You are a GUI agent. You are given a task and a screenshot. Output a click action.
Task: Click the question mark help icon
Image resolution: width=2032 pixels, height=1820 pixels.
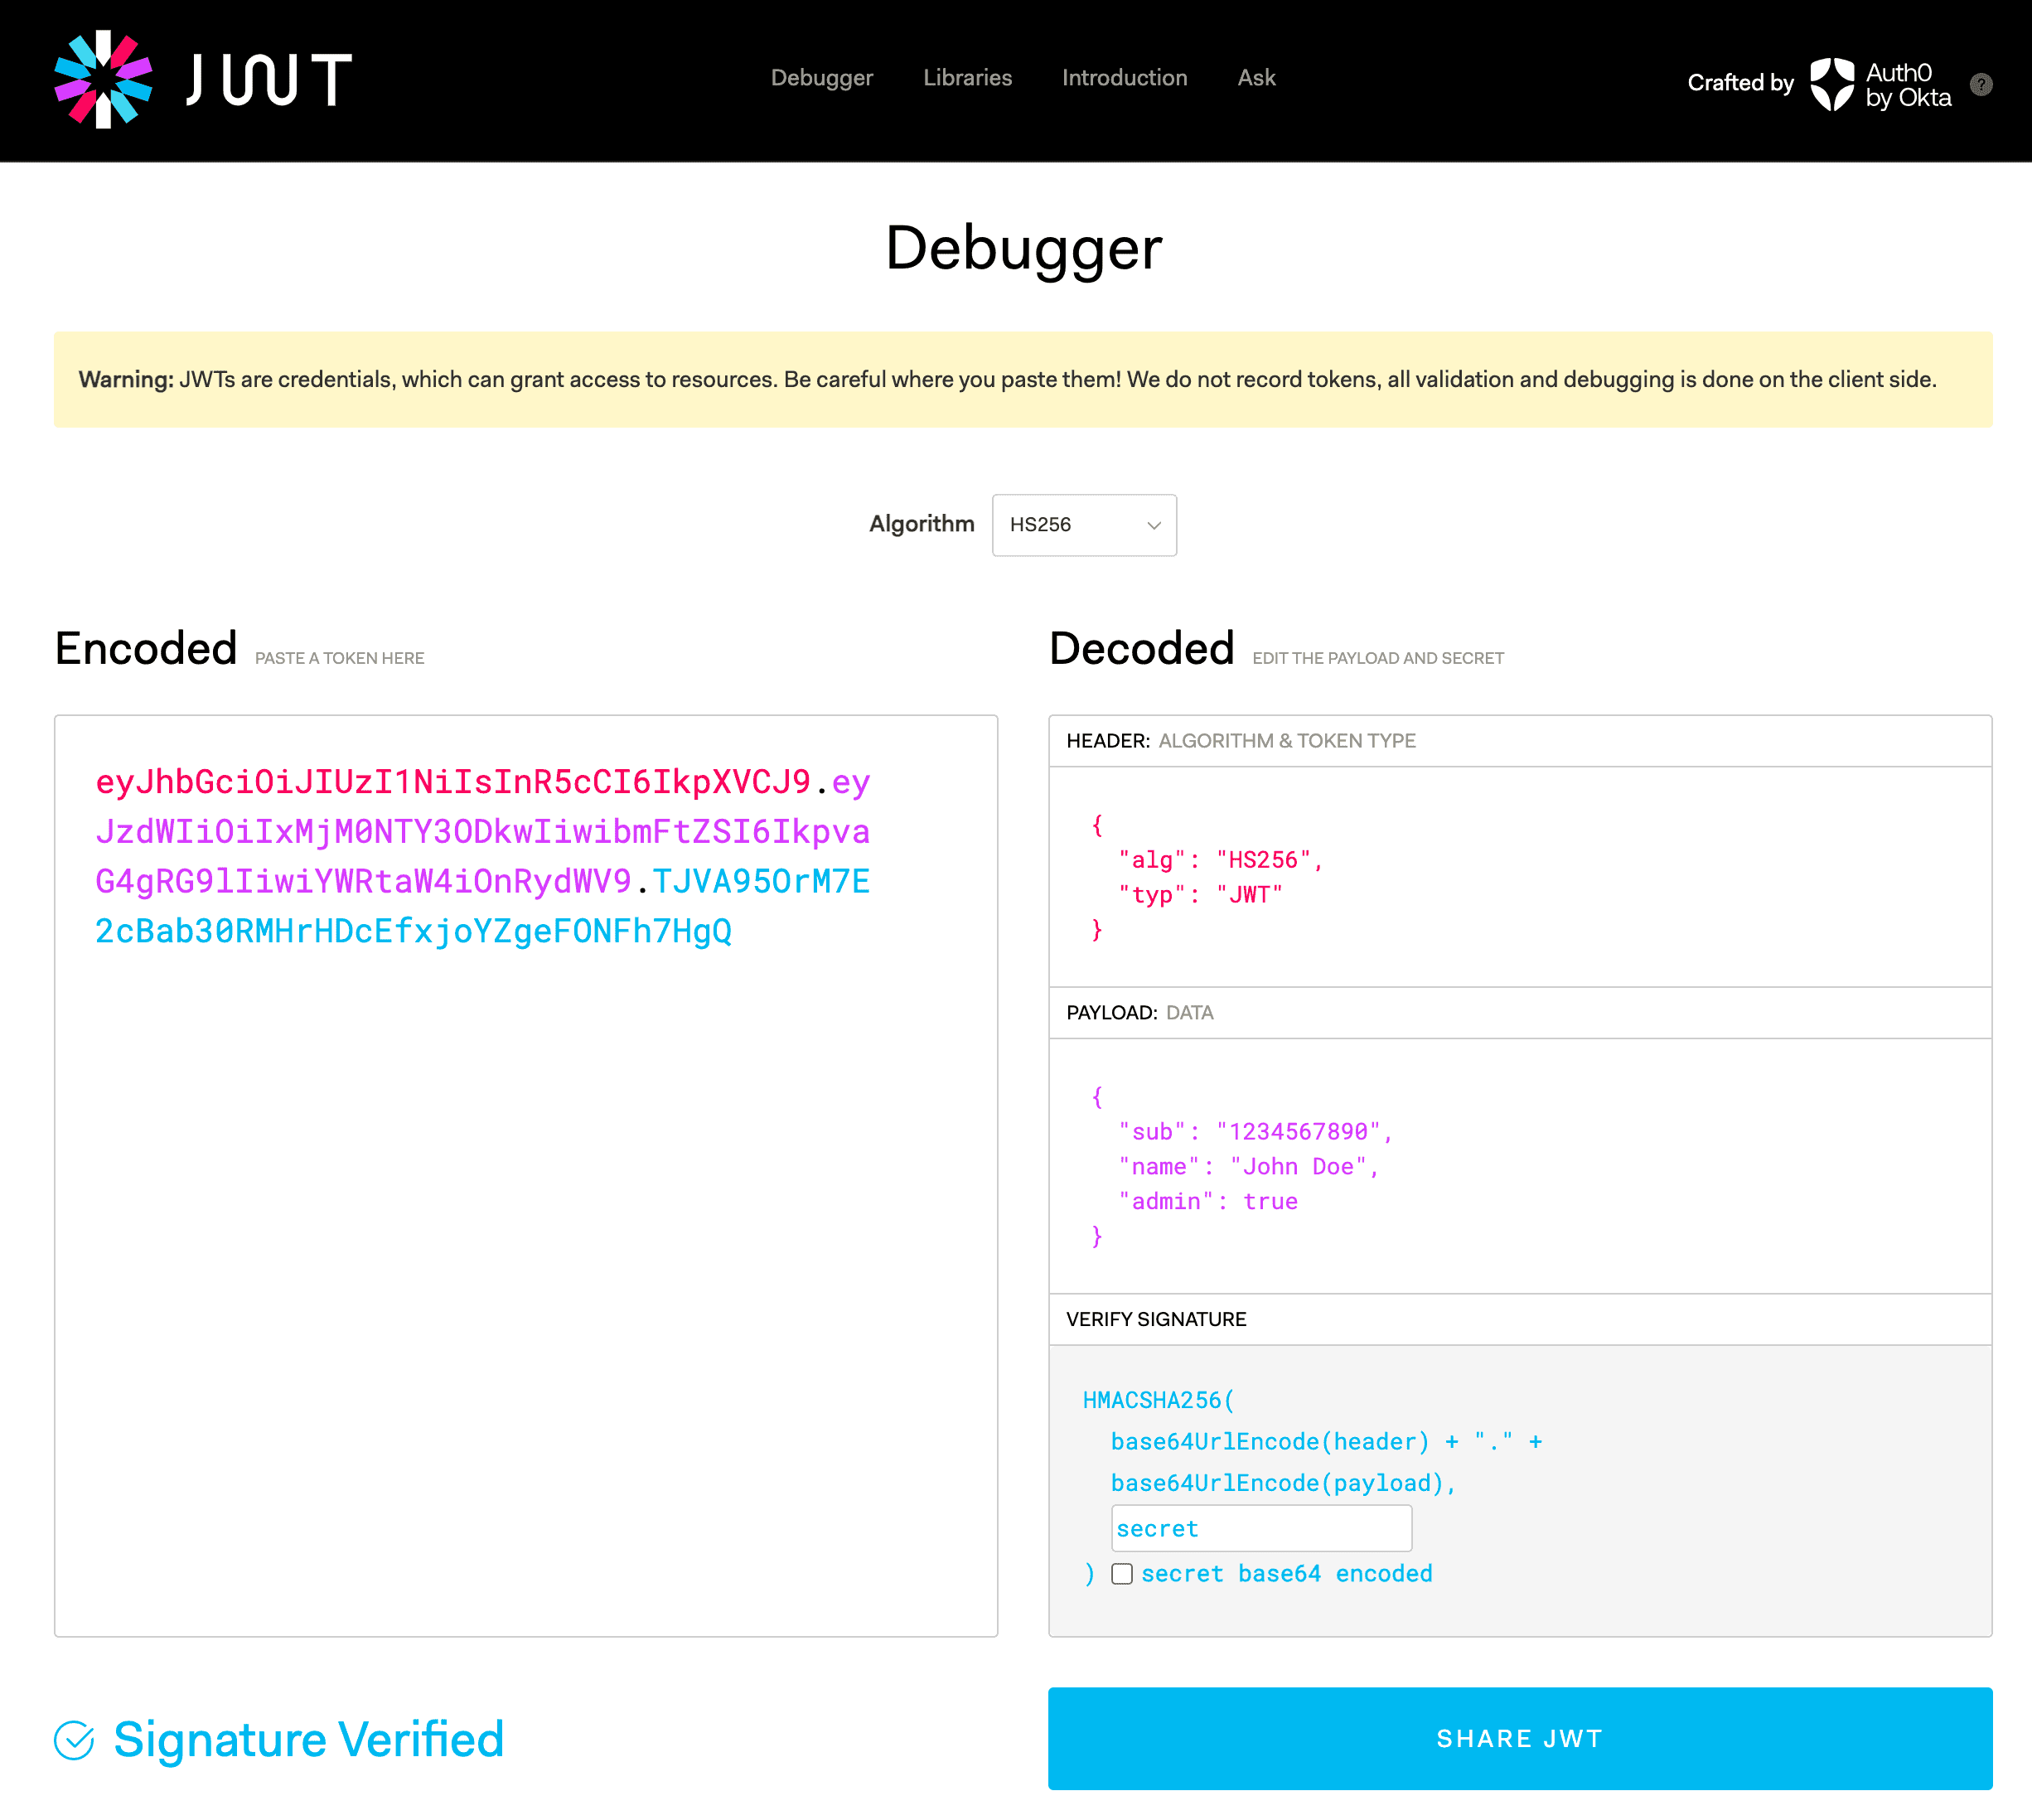click(1980, 85)
